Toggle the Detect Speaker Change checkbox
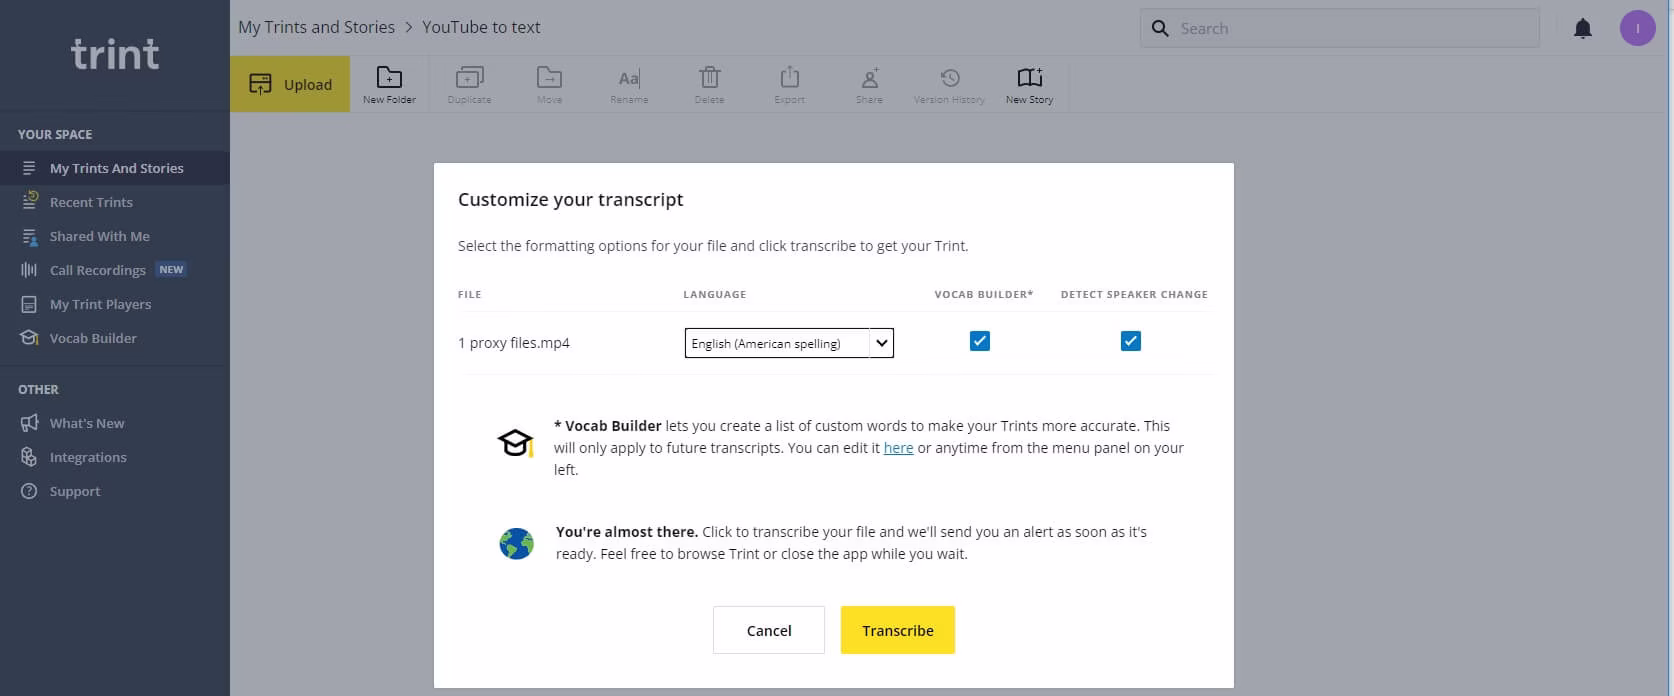The image size is (1674, 696). [x=1131, y=342]
